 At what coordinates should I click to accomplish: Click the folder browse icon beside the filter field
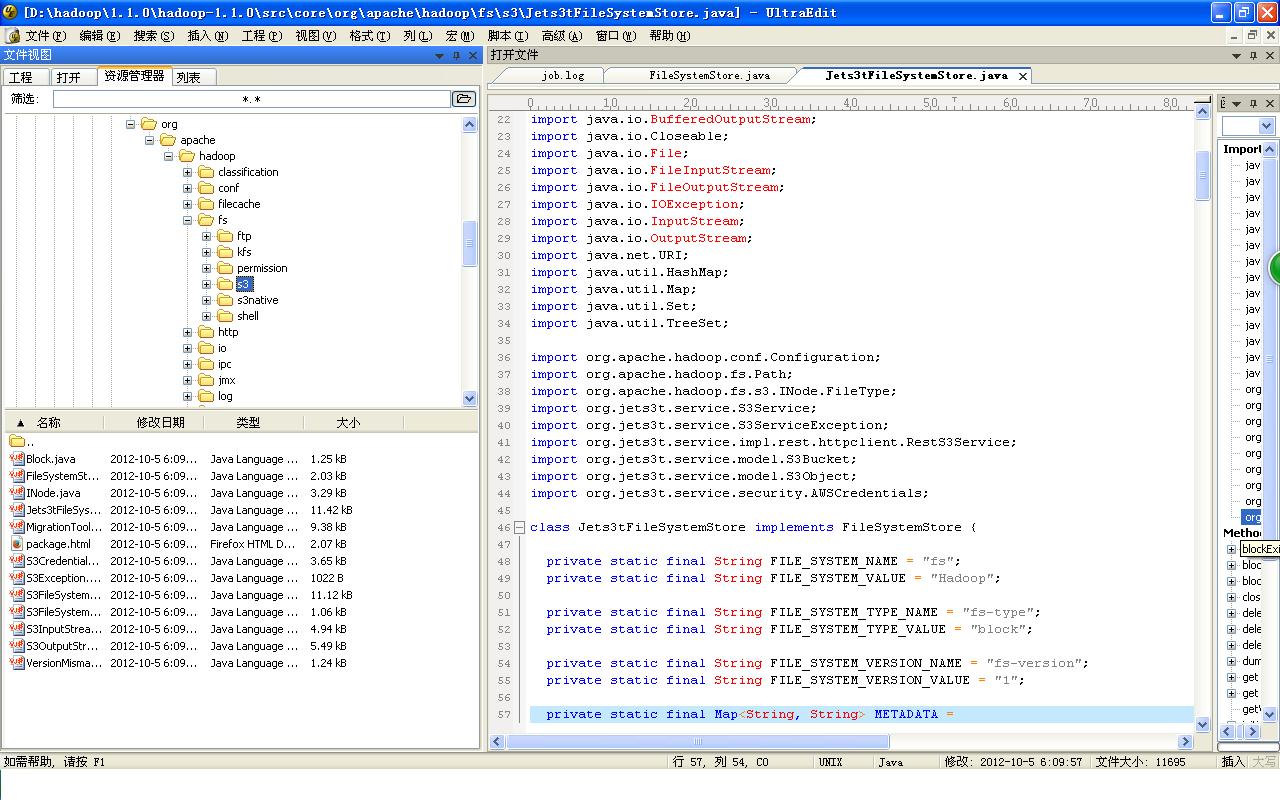(x=463, y=98)
